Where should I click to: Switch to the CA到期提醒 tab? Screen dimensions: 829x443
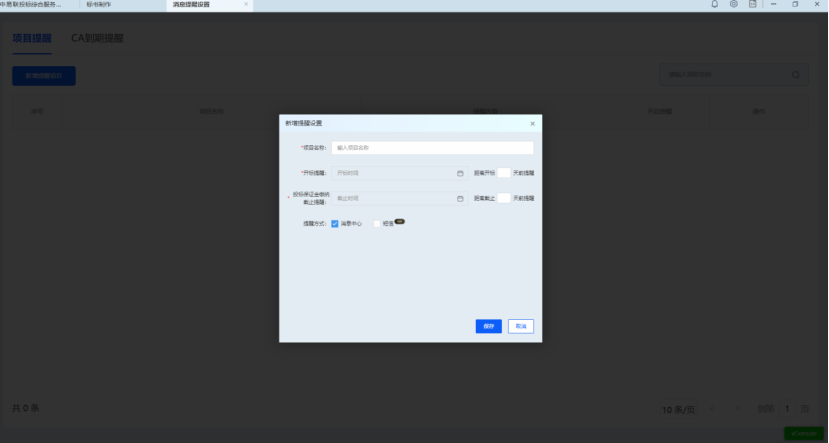(x=97, y=39)
